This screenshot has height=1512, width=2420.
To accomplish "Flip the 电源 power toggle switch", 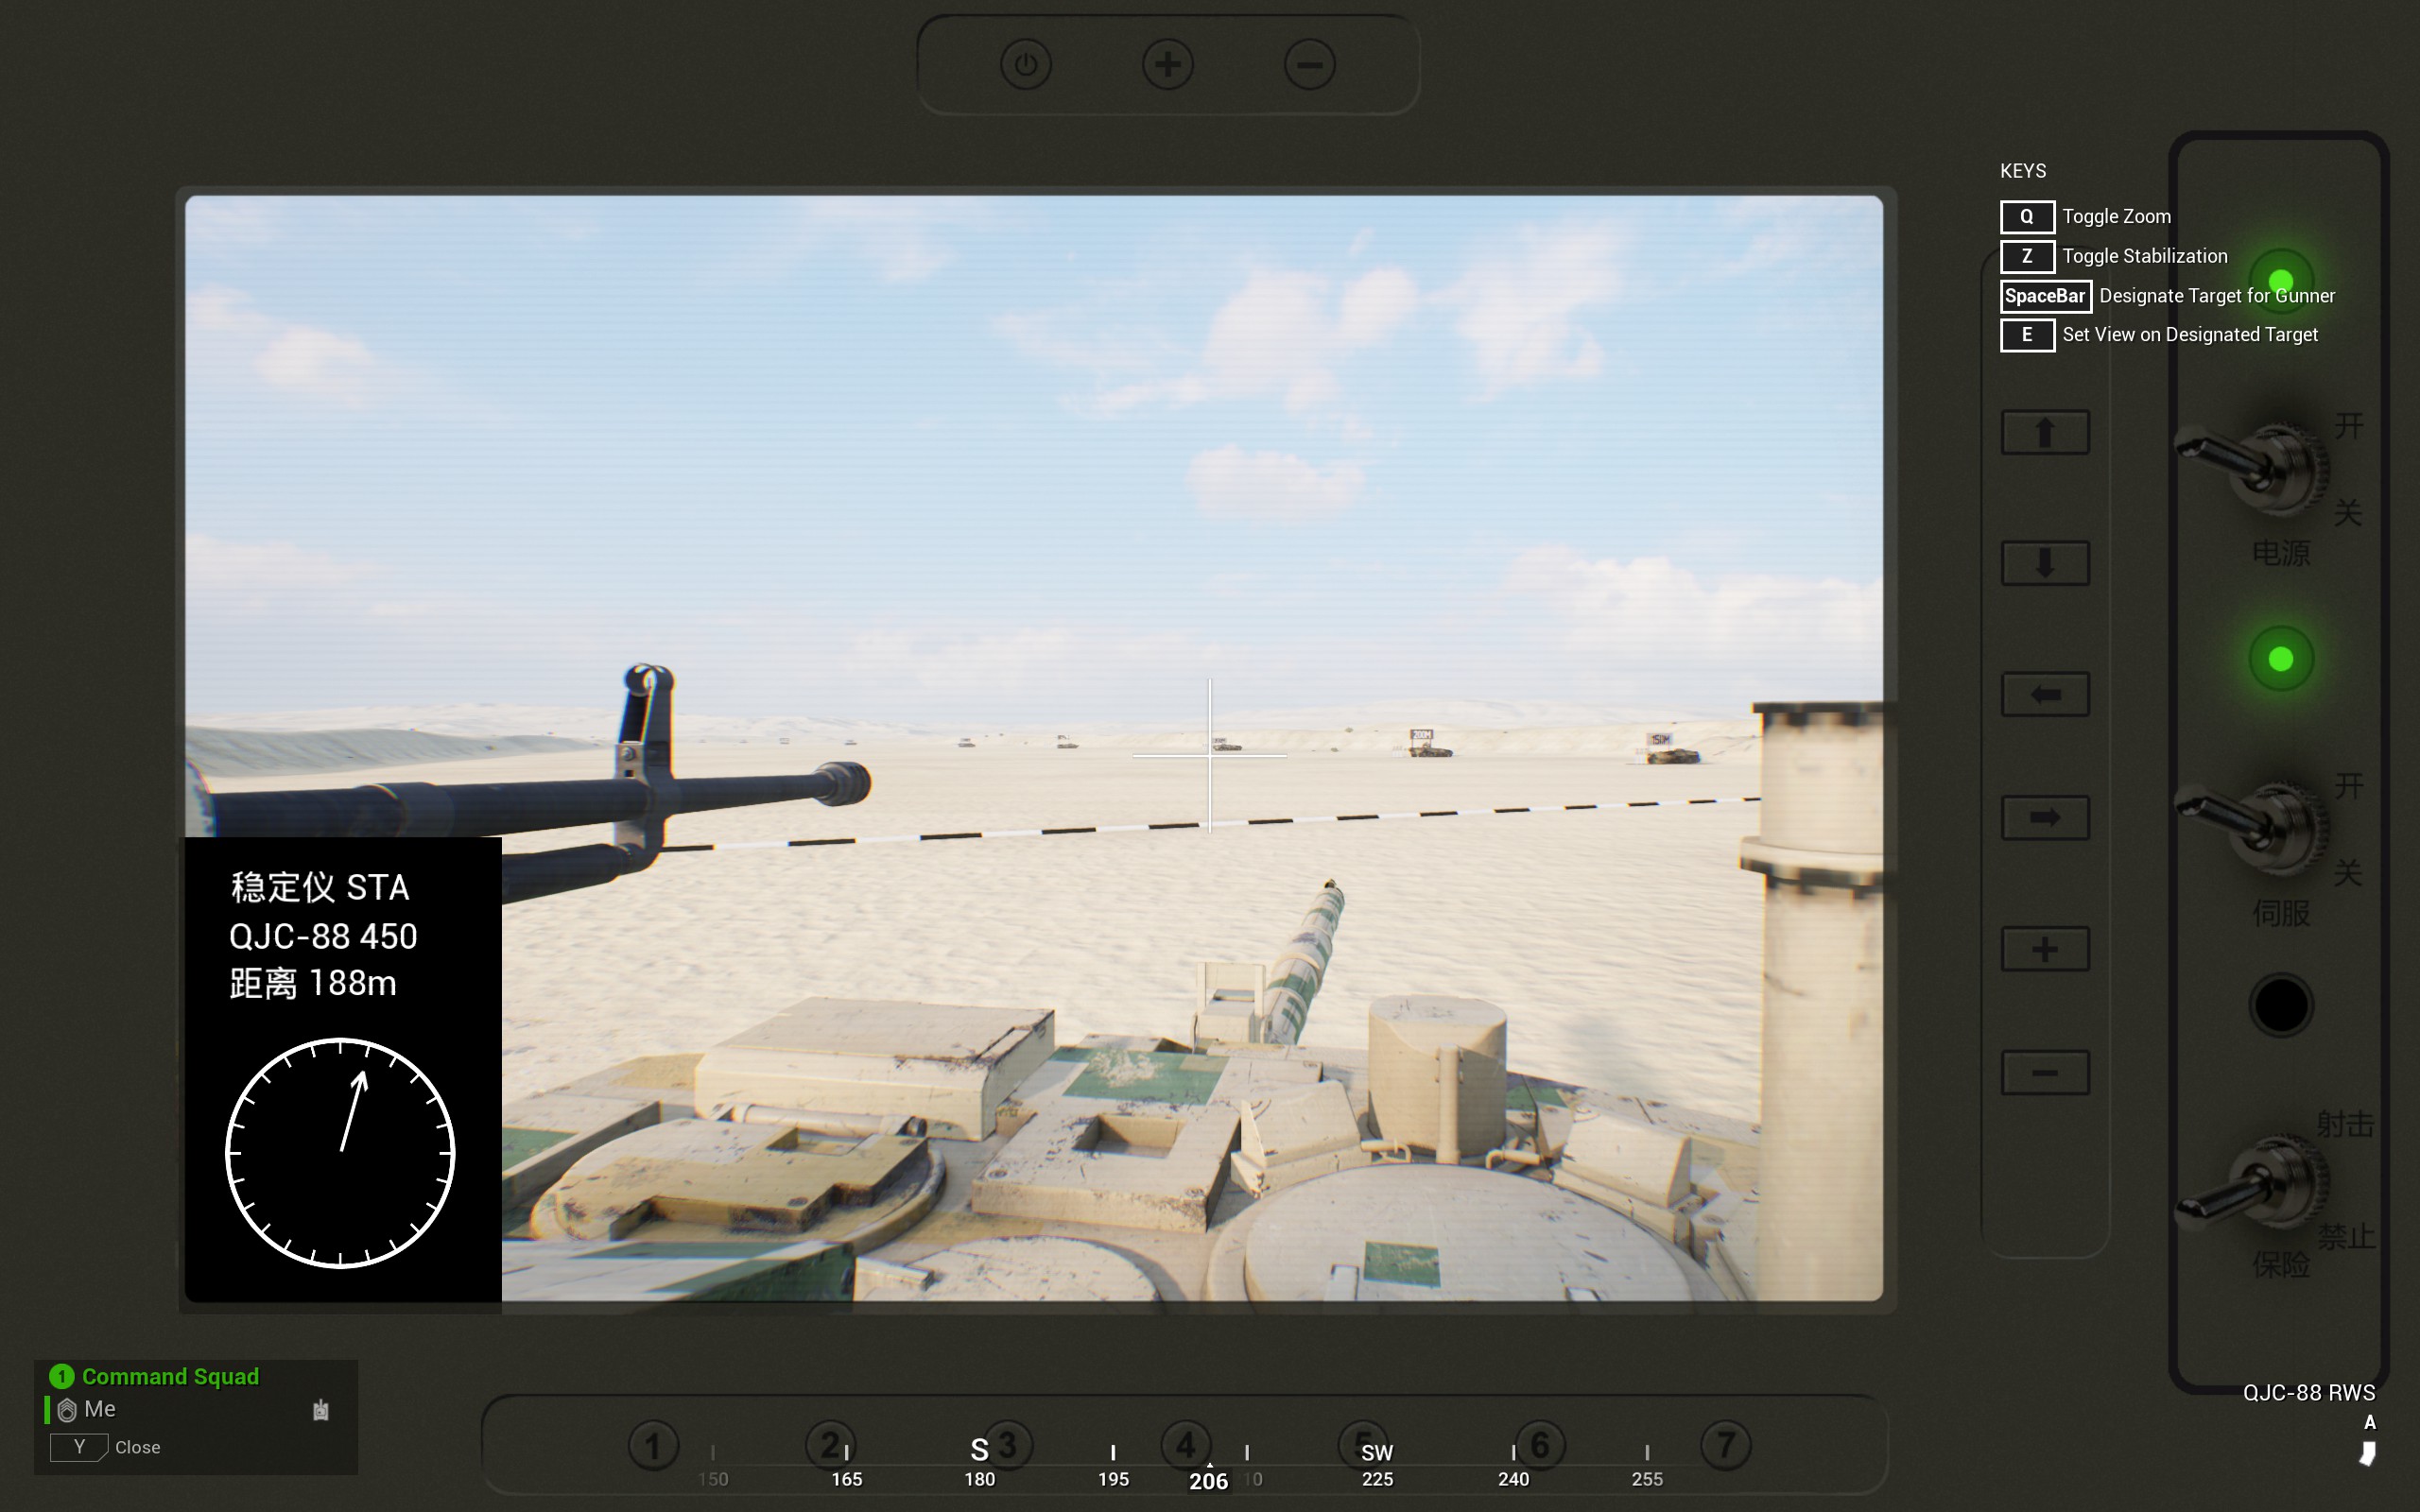I will [x=2260, y=466].
